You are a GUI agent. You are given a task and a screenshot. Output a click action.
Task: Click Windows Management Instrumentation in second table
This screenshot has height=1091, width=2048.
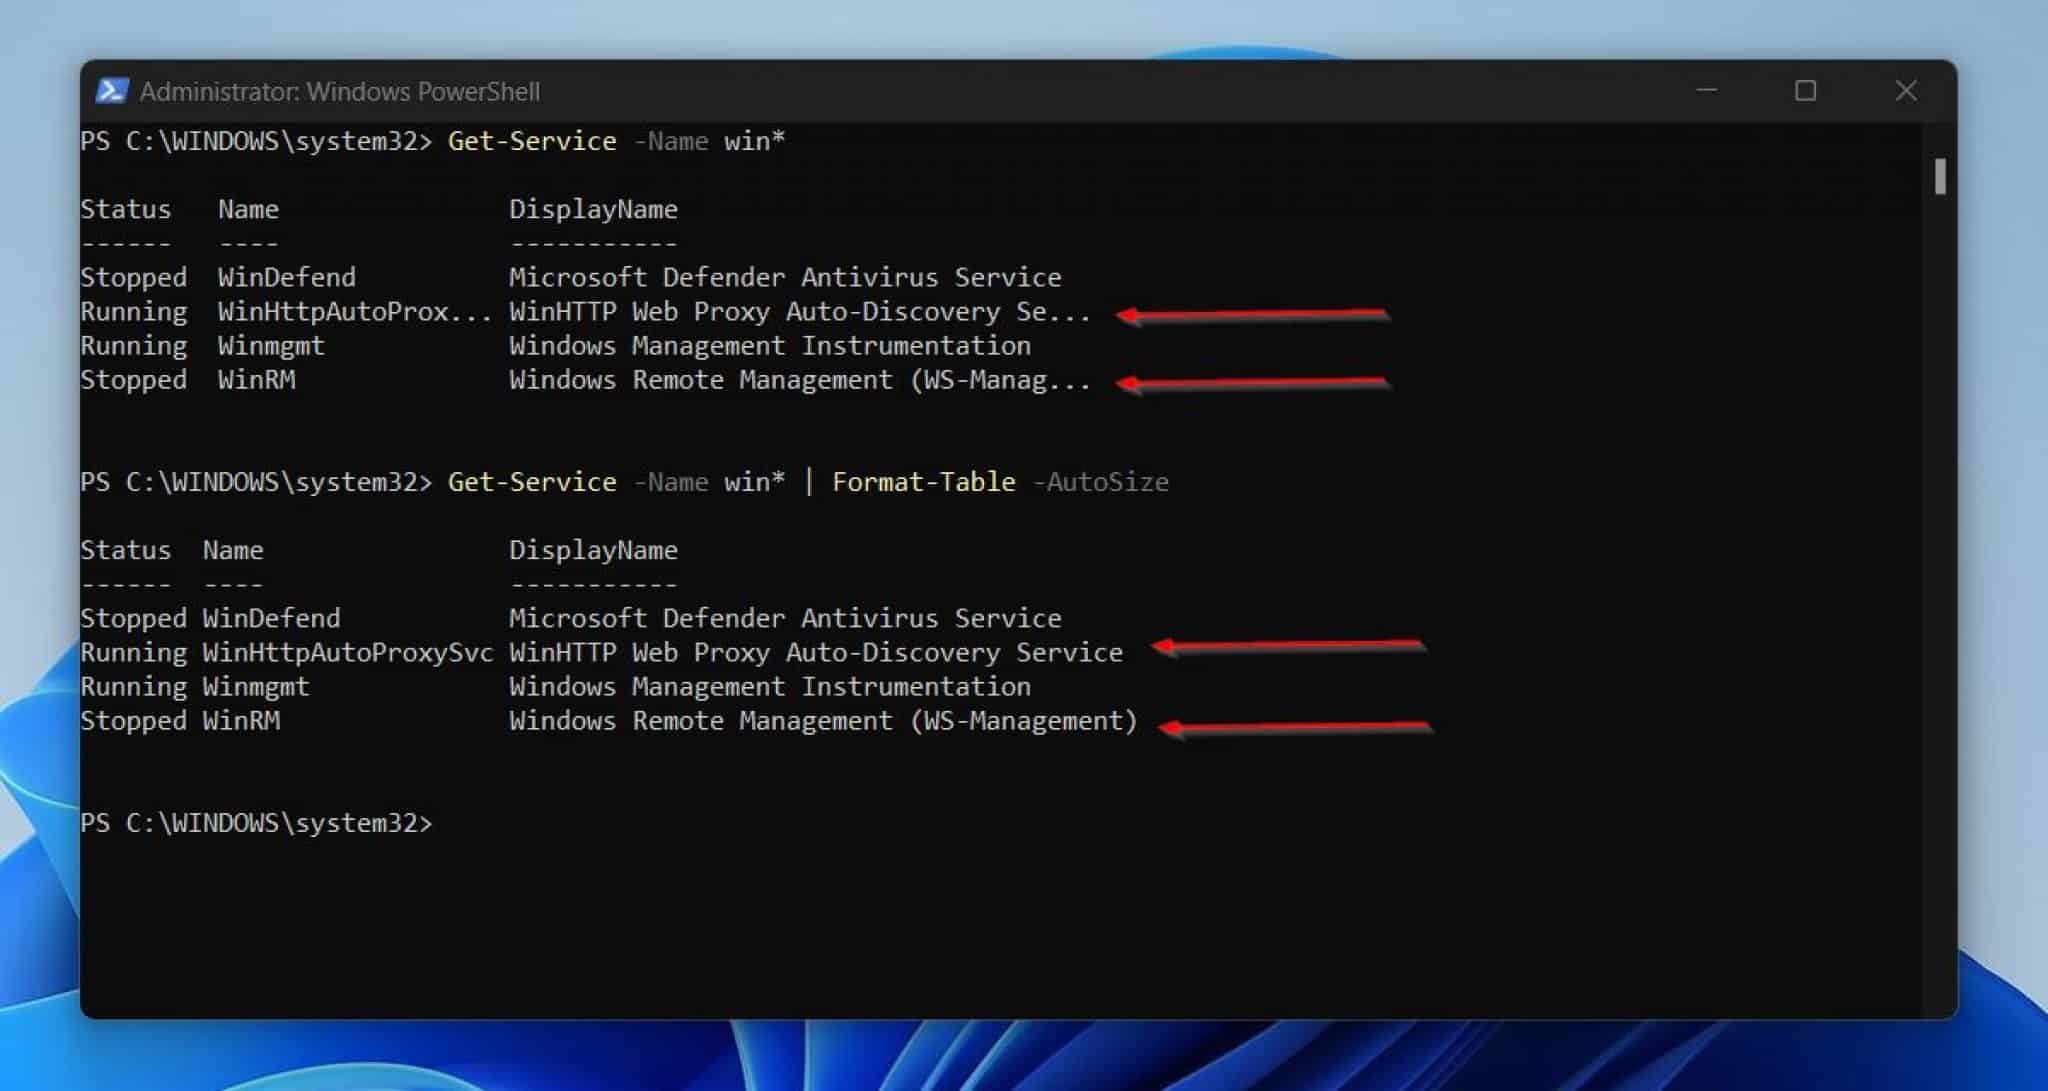770,687
